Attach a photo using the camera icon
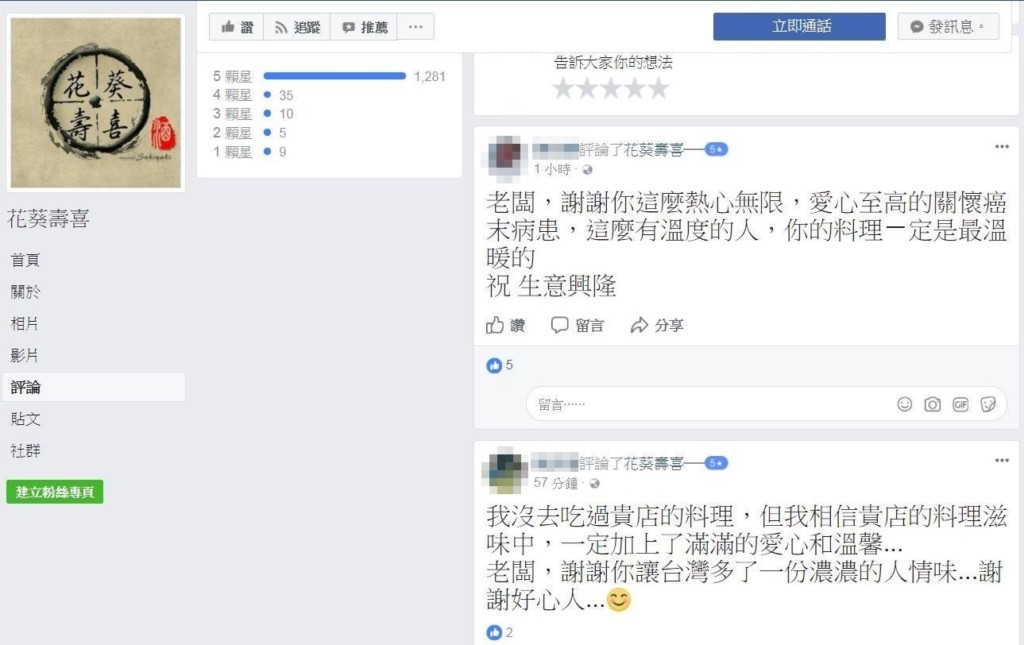Screen dimensions: 1024x645 (933, 404)
